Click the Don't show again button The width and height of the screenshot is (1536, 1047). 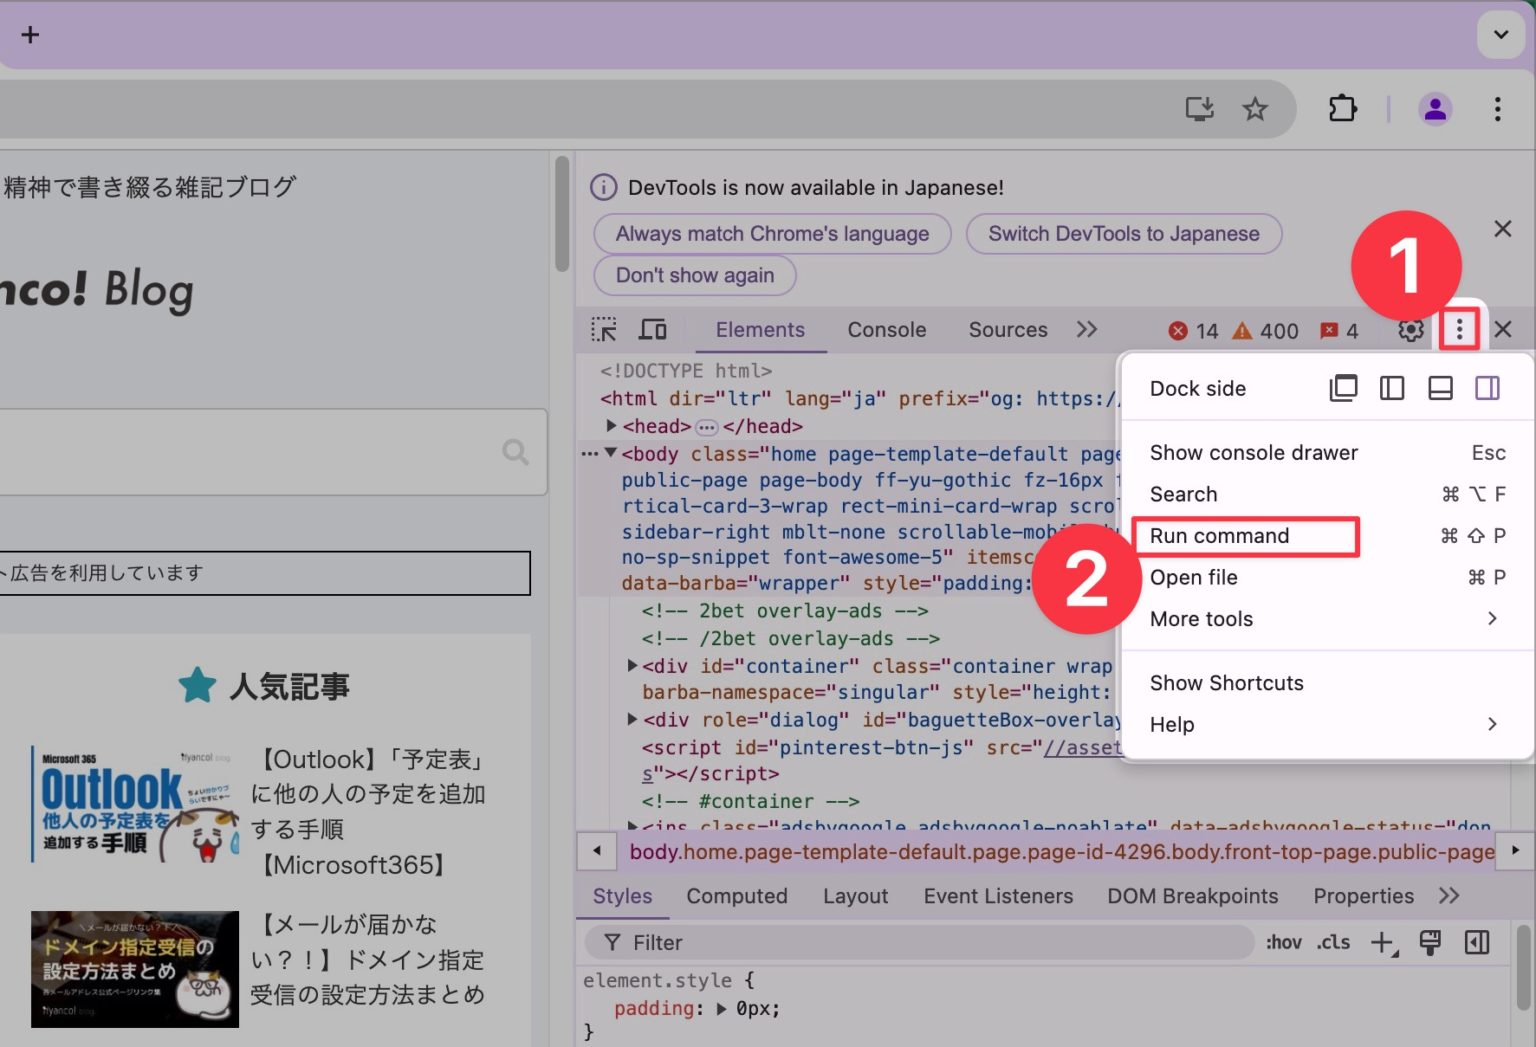pos(694,275)
